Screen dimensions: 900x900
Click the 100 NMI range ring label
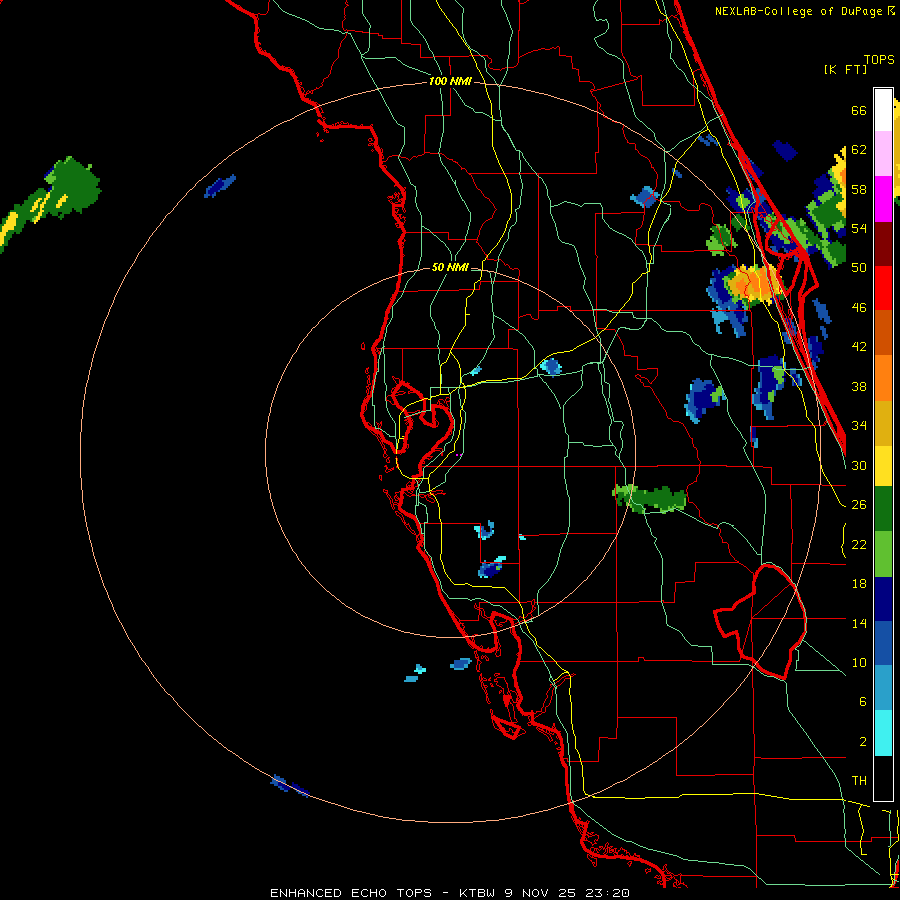pos(450,82)
